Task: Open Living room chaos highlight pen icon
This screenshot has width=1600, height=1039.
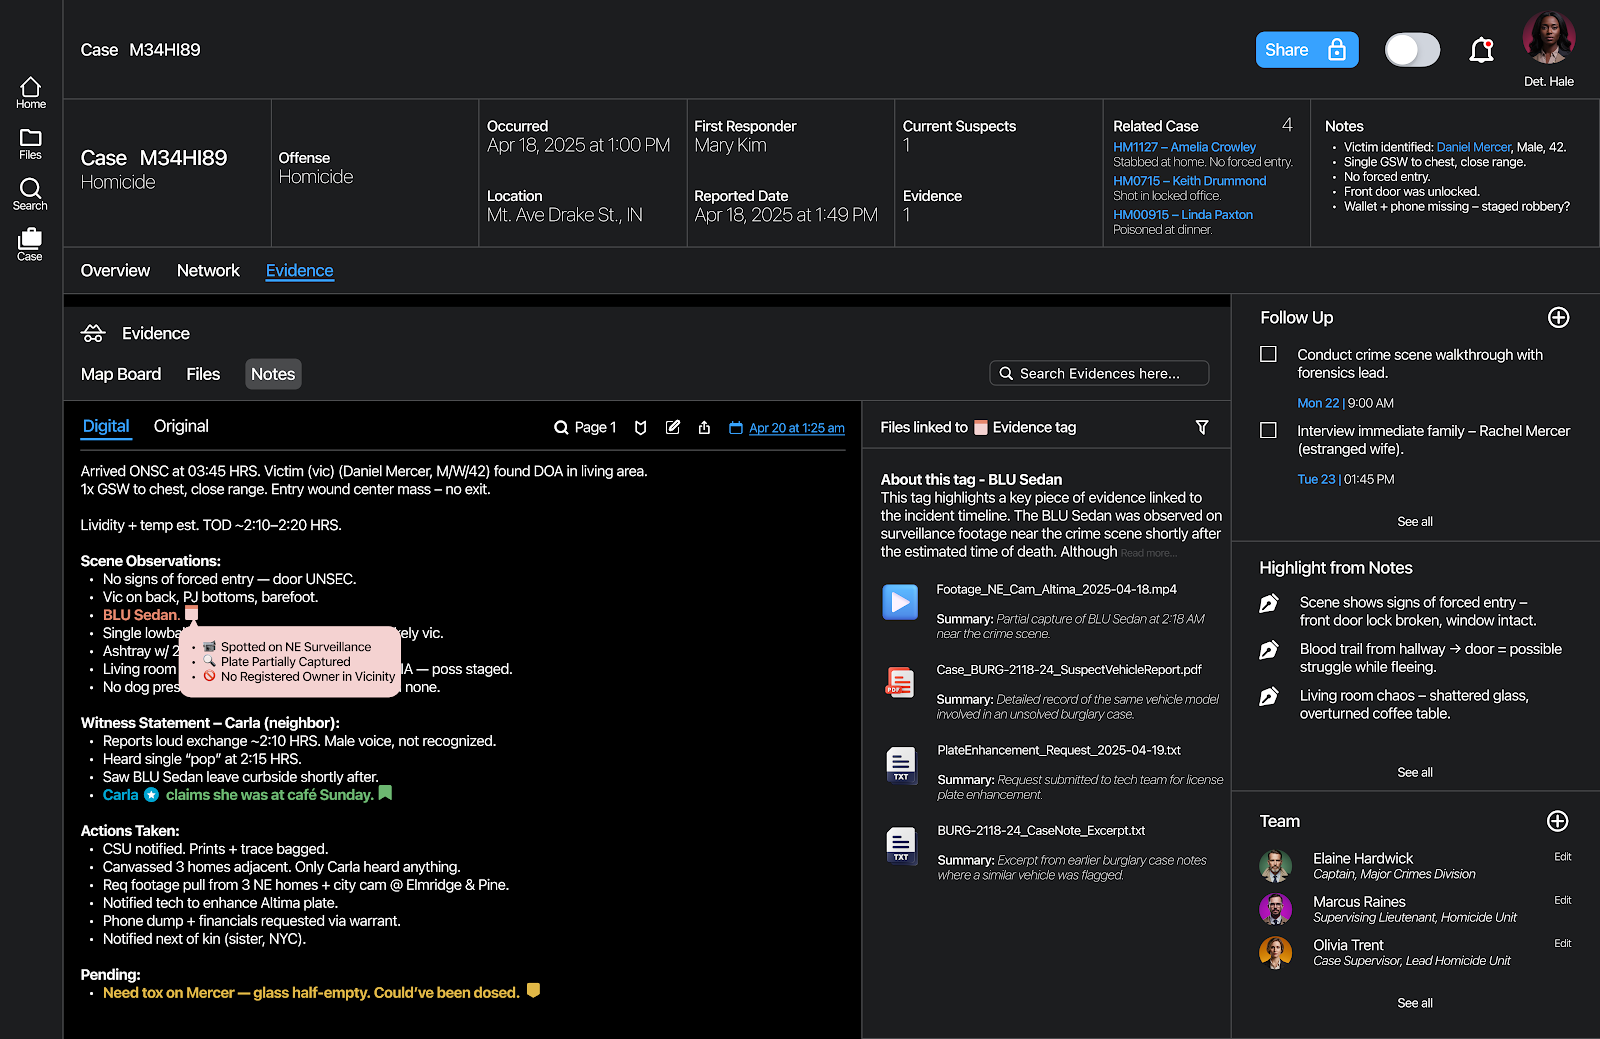Action: [x=1269, y=696]
